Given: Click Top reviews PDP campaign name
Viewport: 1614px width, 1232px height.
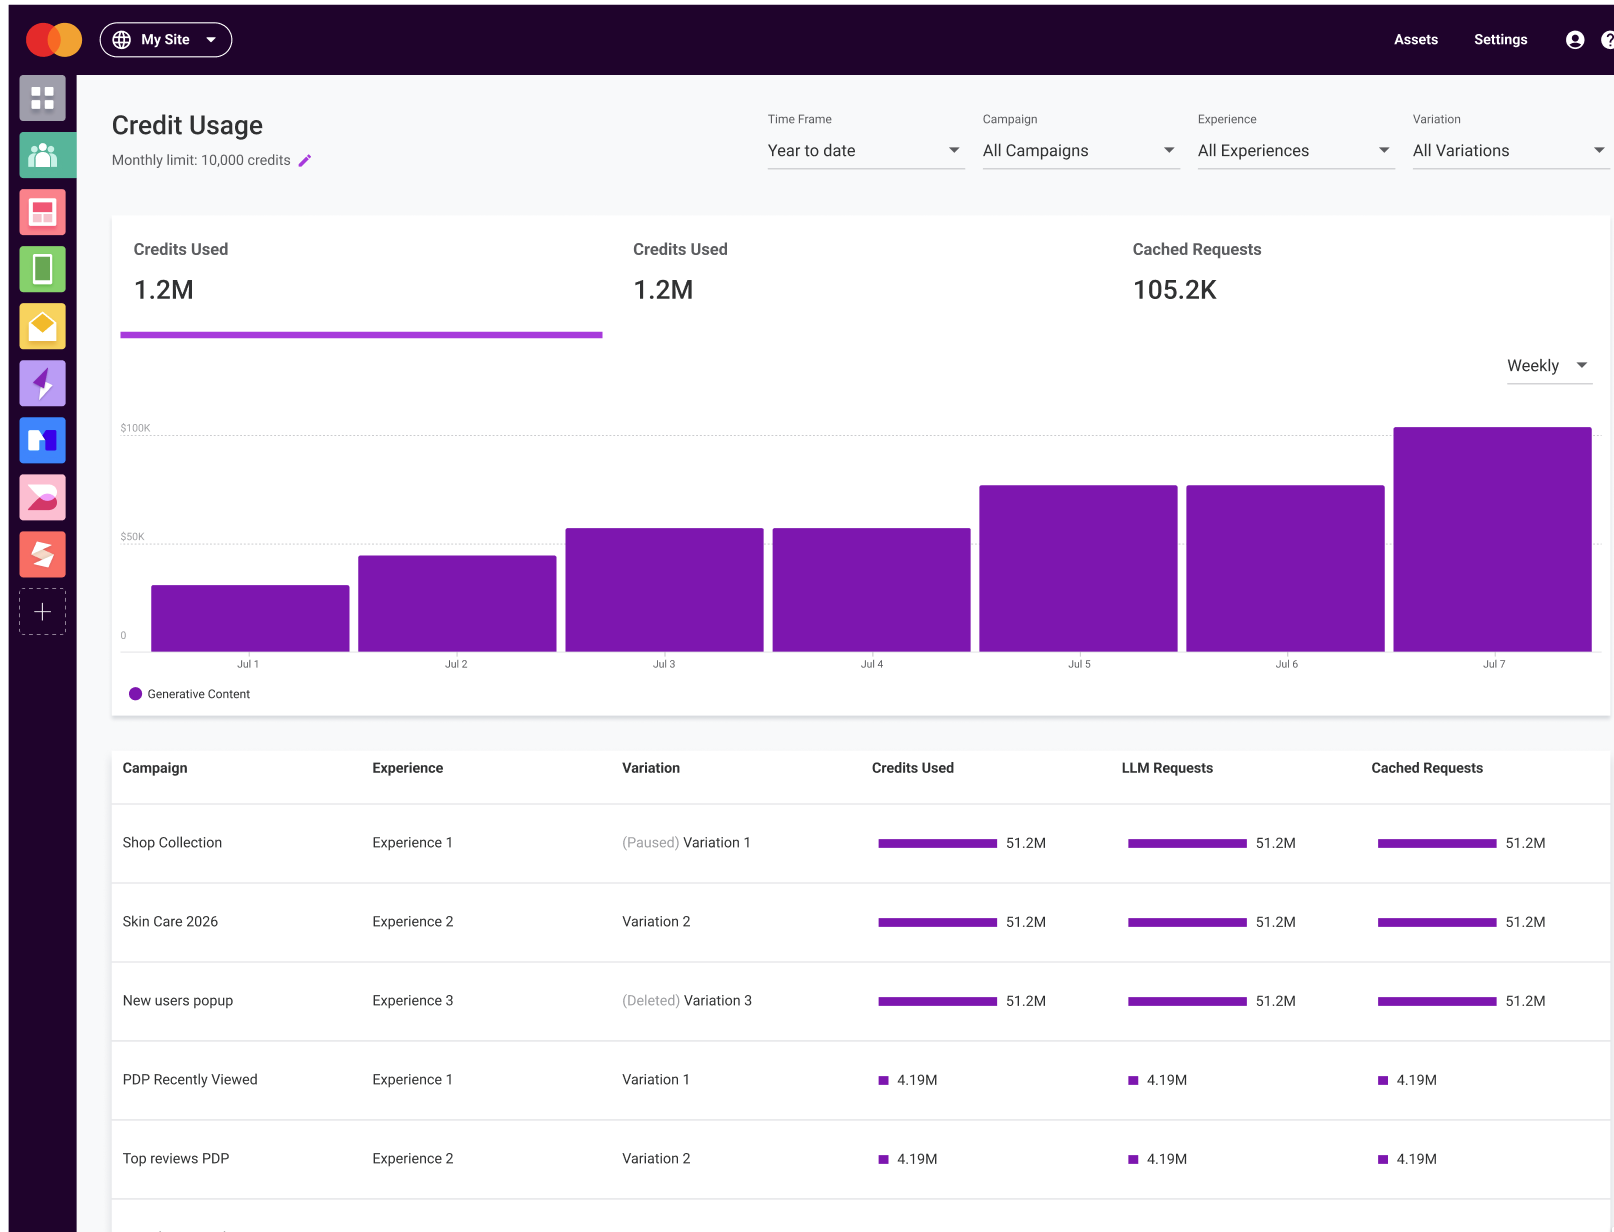Looking at the screenshot, I should [176, 1159].
